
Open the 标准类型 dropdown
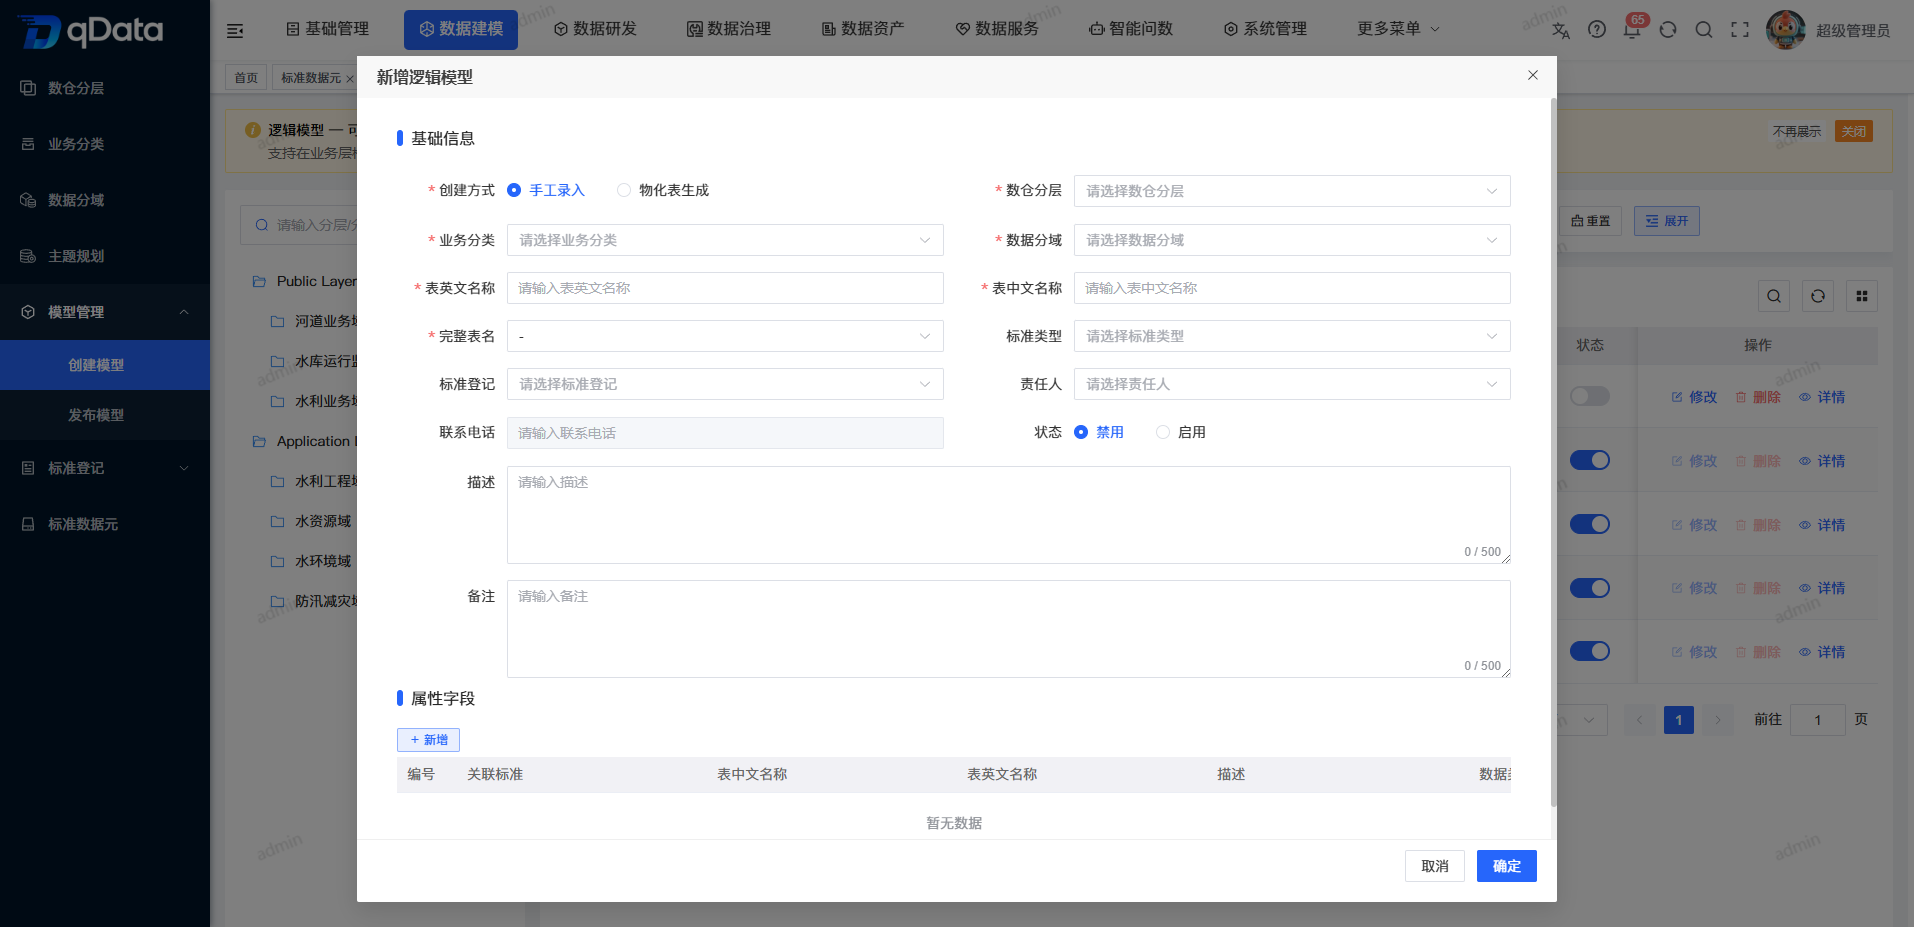(1292, 336)
